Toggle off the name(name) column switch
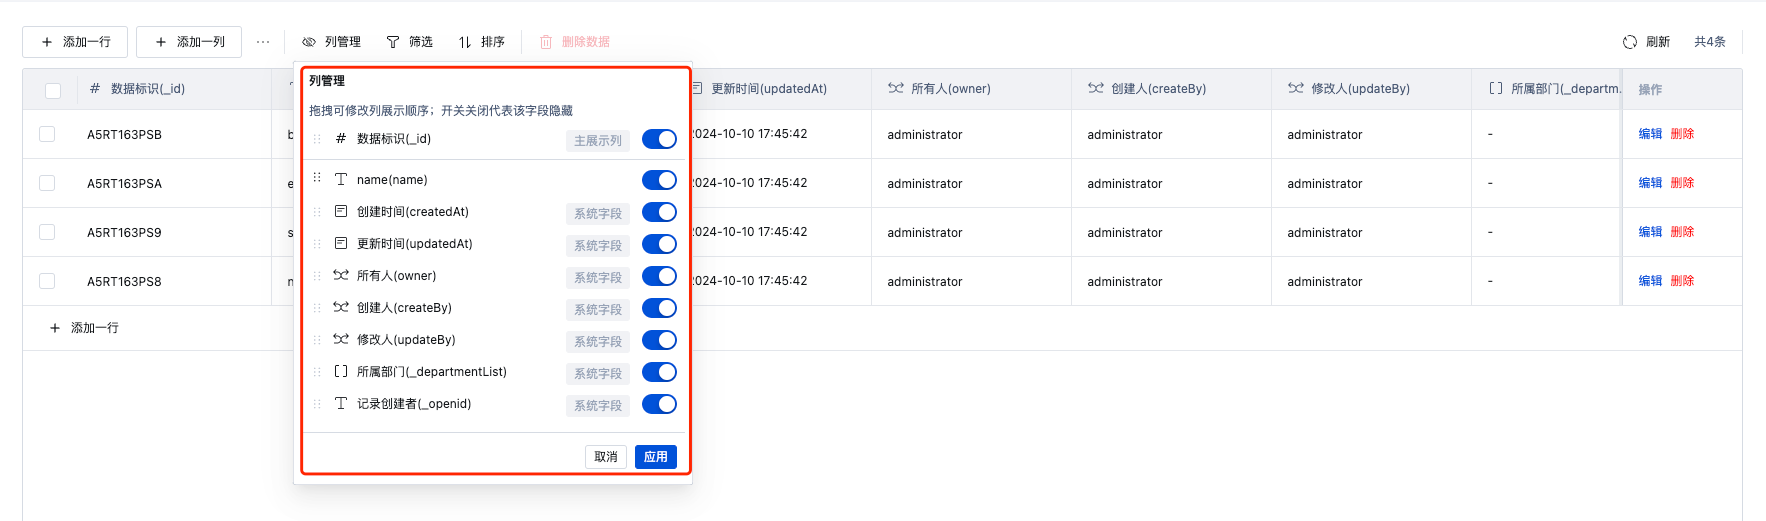The width and height of the screenshot is (1766, 521). point(659,180)
